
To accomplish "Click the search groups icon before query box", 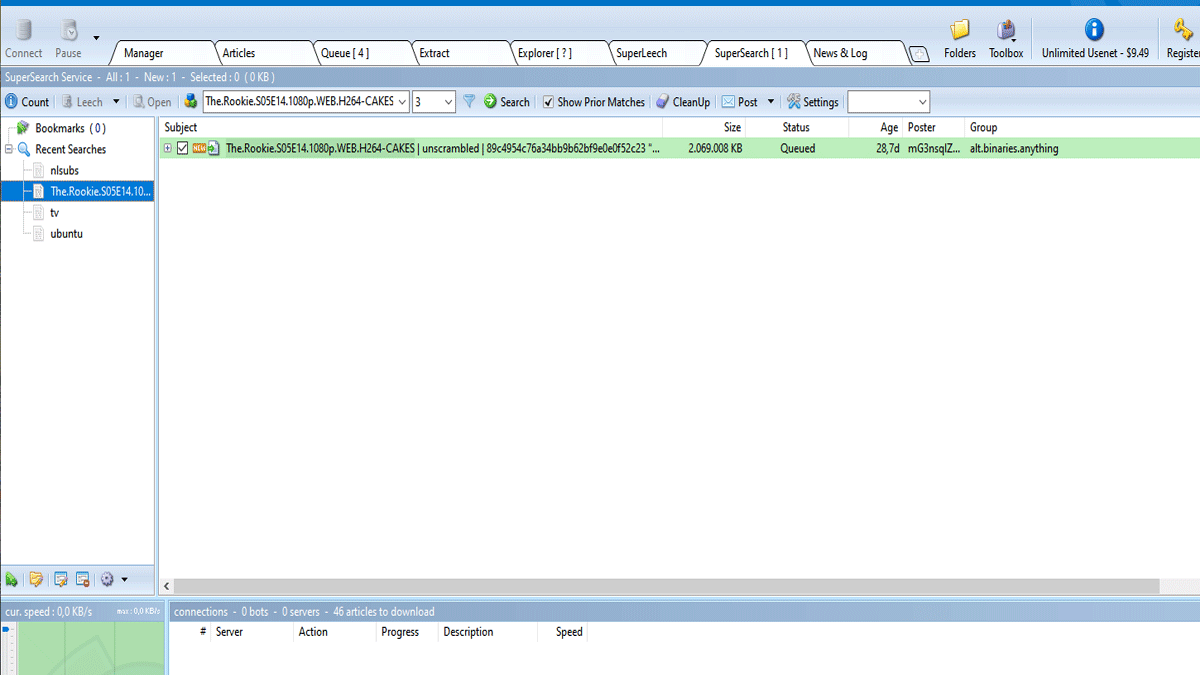I will pyautogui.click(x=191, y=102).
